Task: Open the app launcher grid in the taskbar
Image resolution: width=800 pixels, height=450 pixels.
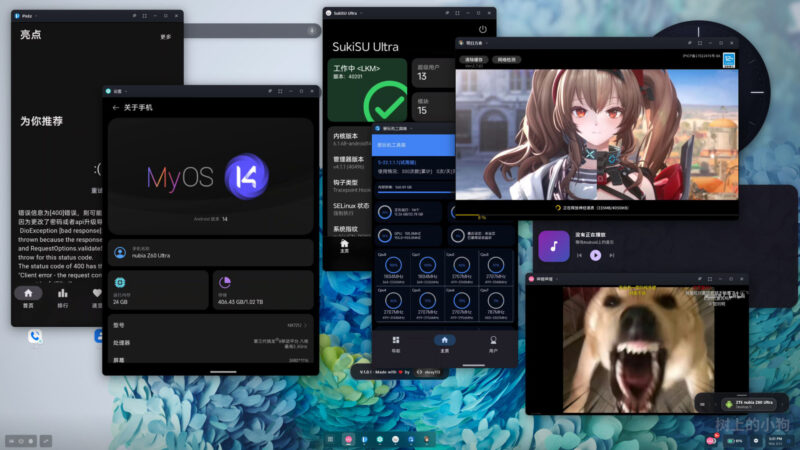Action: pyautogui.click(x=330, y=439)
